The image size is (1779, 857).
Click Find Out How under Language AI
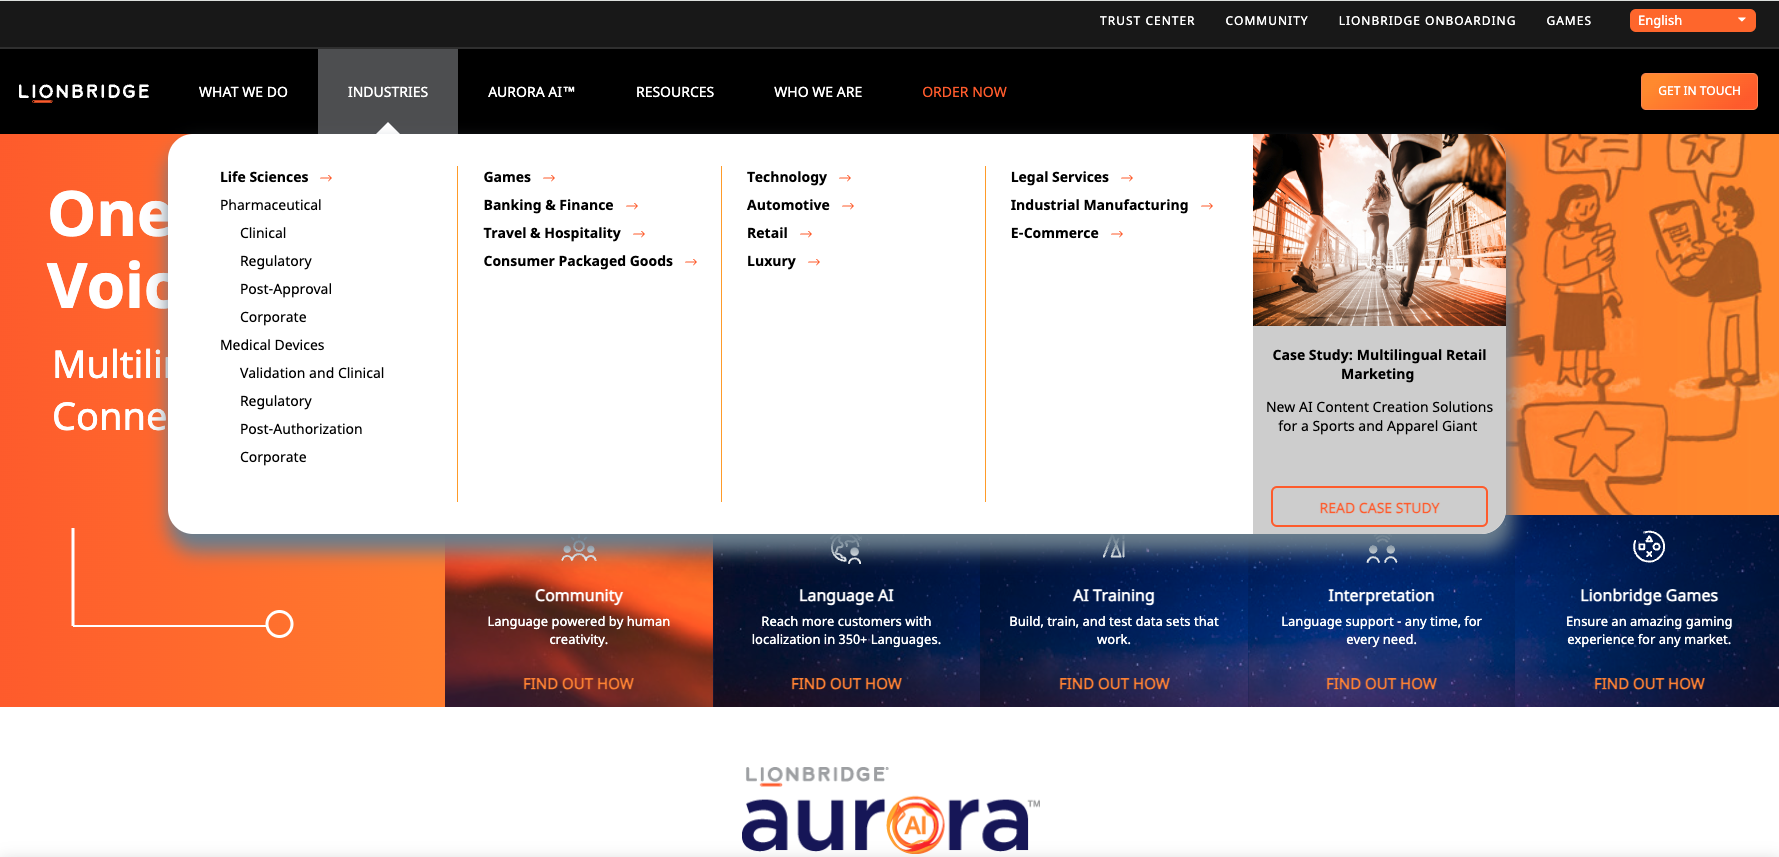point(846,684)
